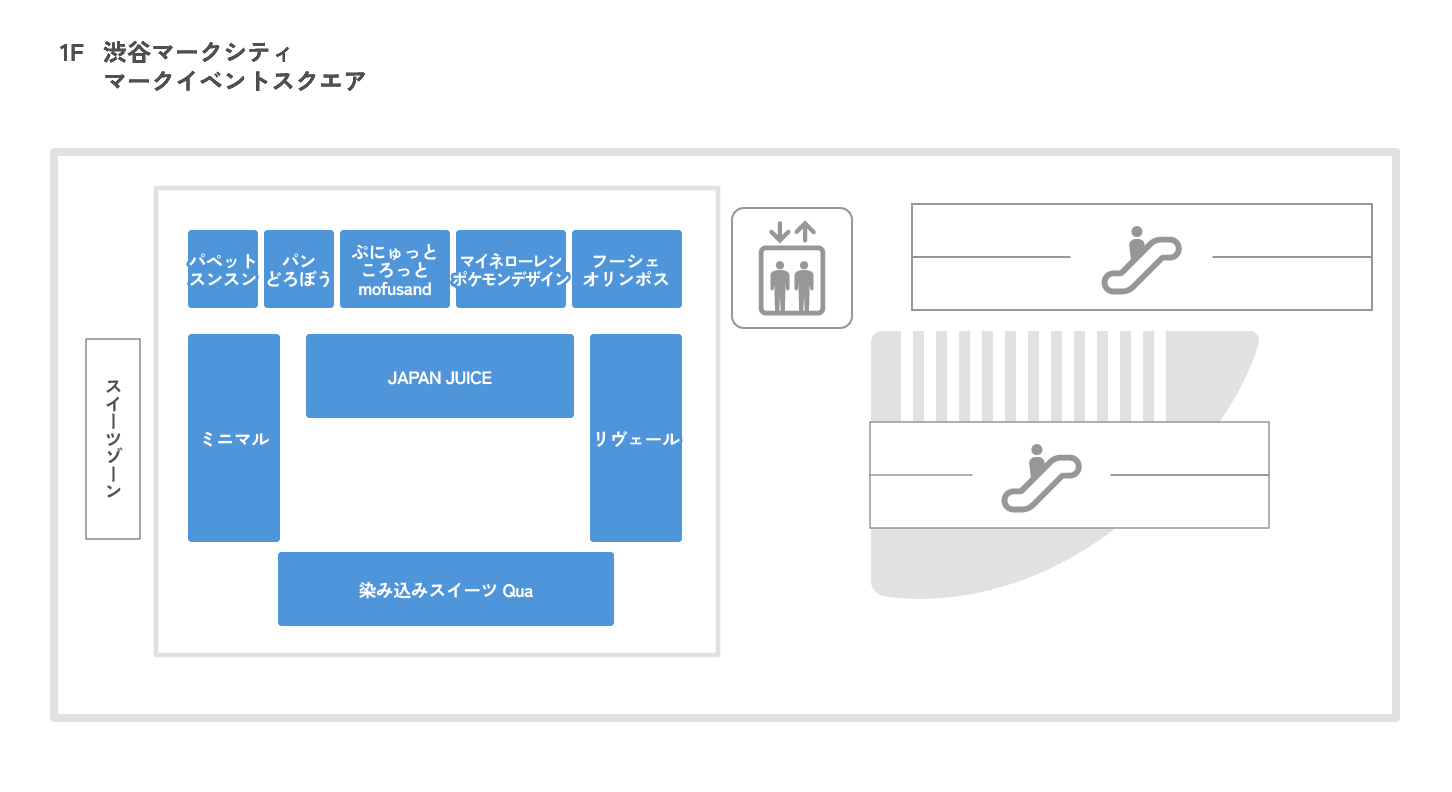Viewport: 1452px width, 792px height.
Task: Click the down arrow above the elevator
Action: pyautogui.click(x=778, y=231)
